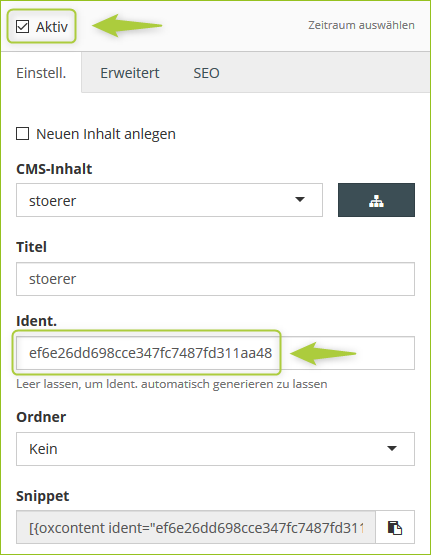Open the SEO tab
Screen dimensions: 431x555
coord(206,73)
